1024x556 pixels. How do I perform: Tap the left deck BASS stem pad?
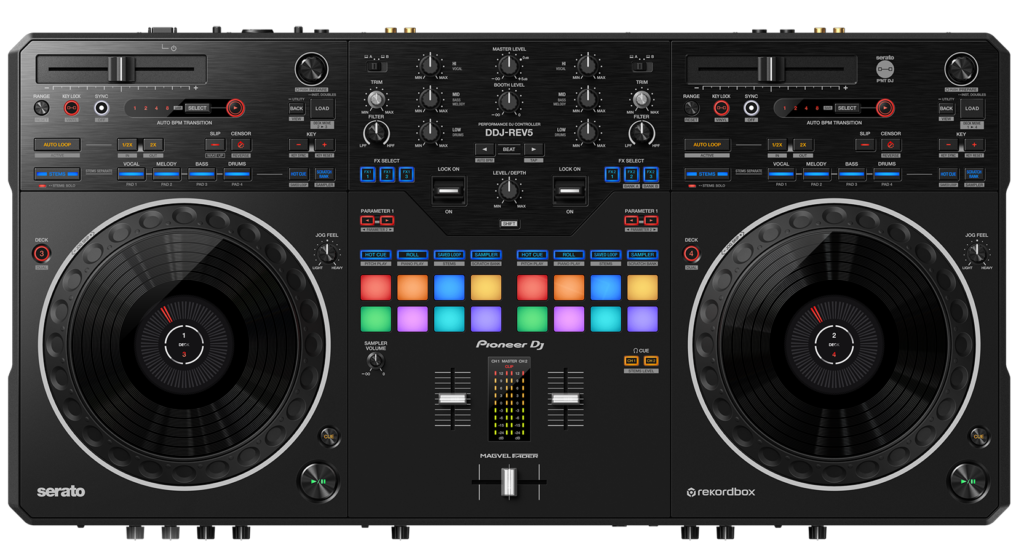(202, 174)
